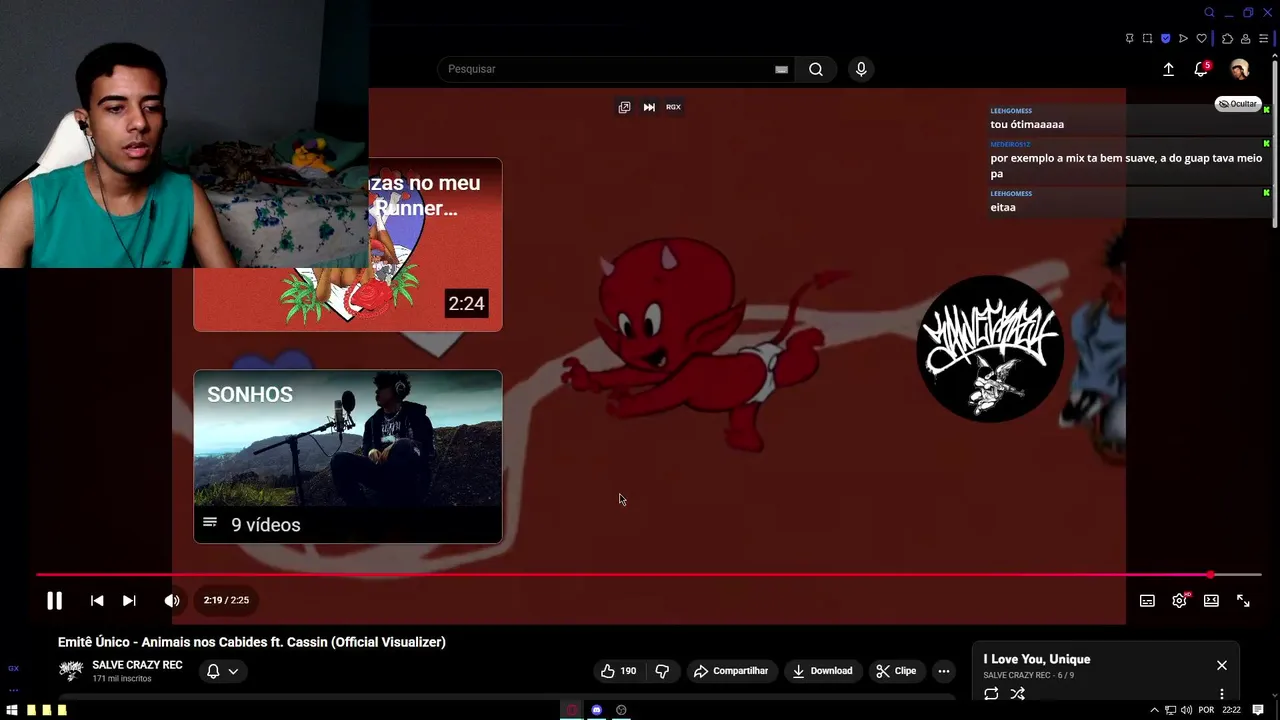The image size is (1280, 720).
Task: Open the OBS taskbar icon
Action: coord(621,710)
